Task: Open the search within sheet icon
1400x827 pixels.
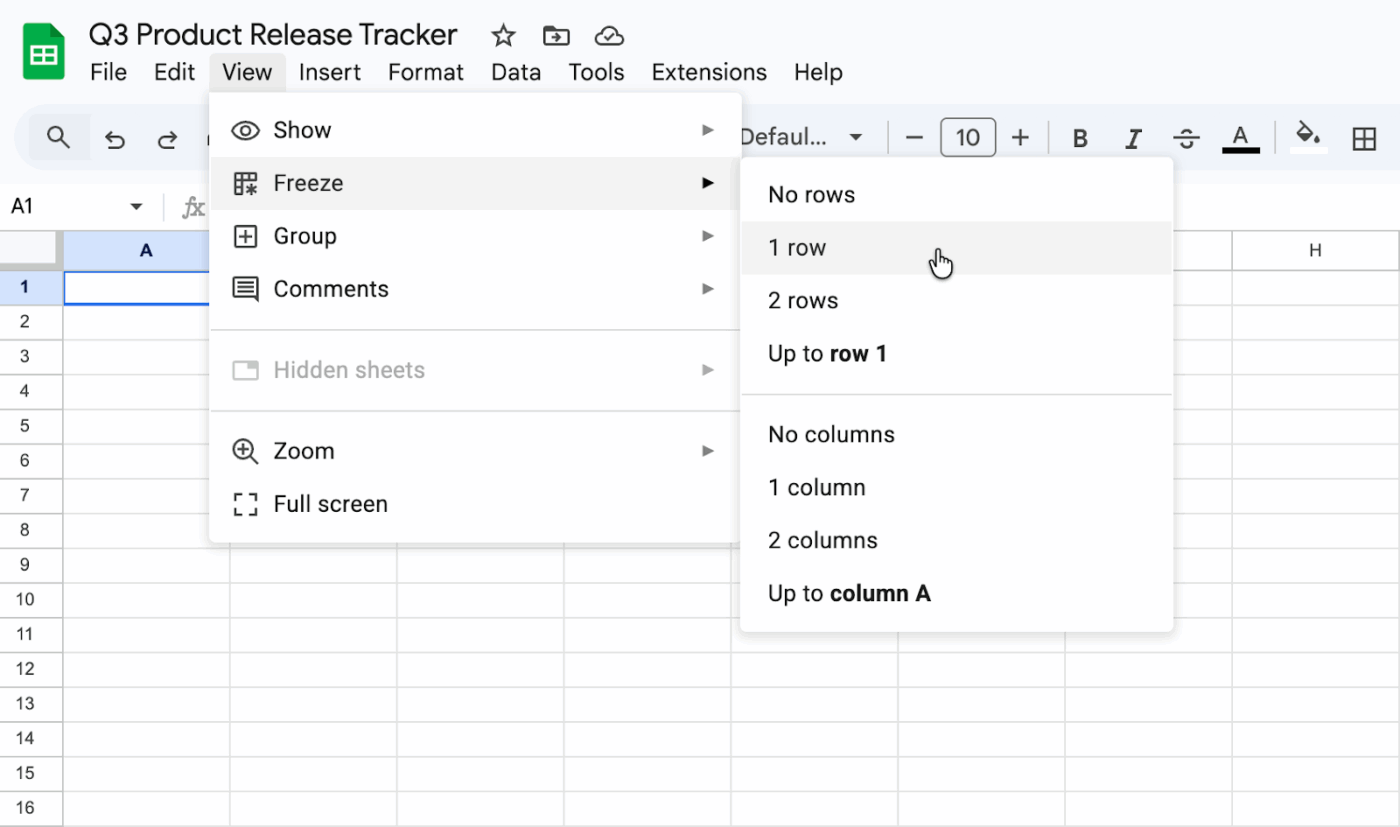Action: [58, 137]
